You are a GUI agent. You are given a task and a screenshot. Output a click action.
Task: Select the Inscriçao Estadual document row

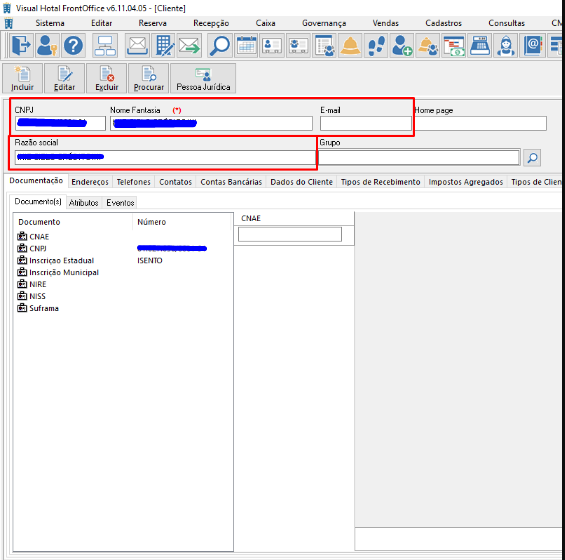click(x=123, y=260)
